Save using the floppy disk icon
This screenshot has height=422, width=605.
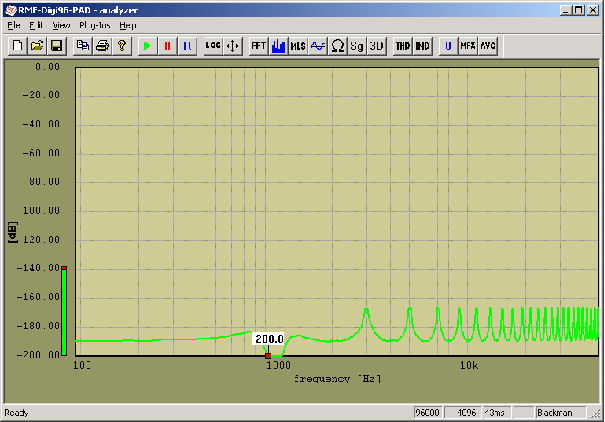click(x=56, y=46)
